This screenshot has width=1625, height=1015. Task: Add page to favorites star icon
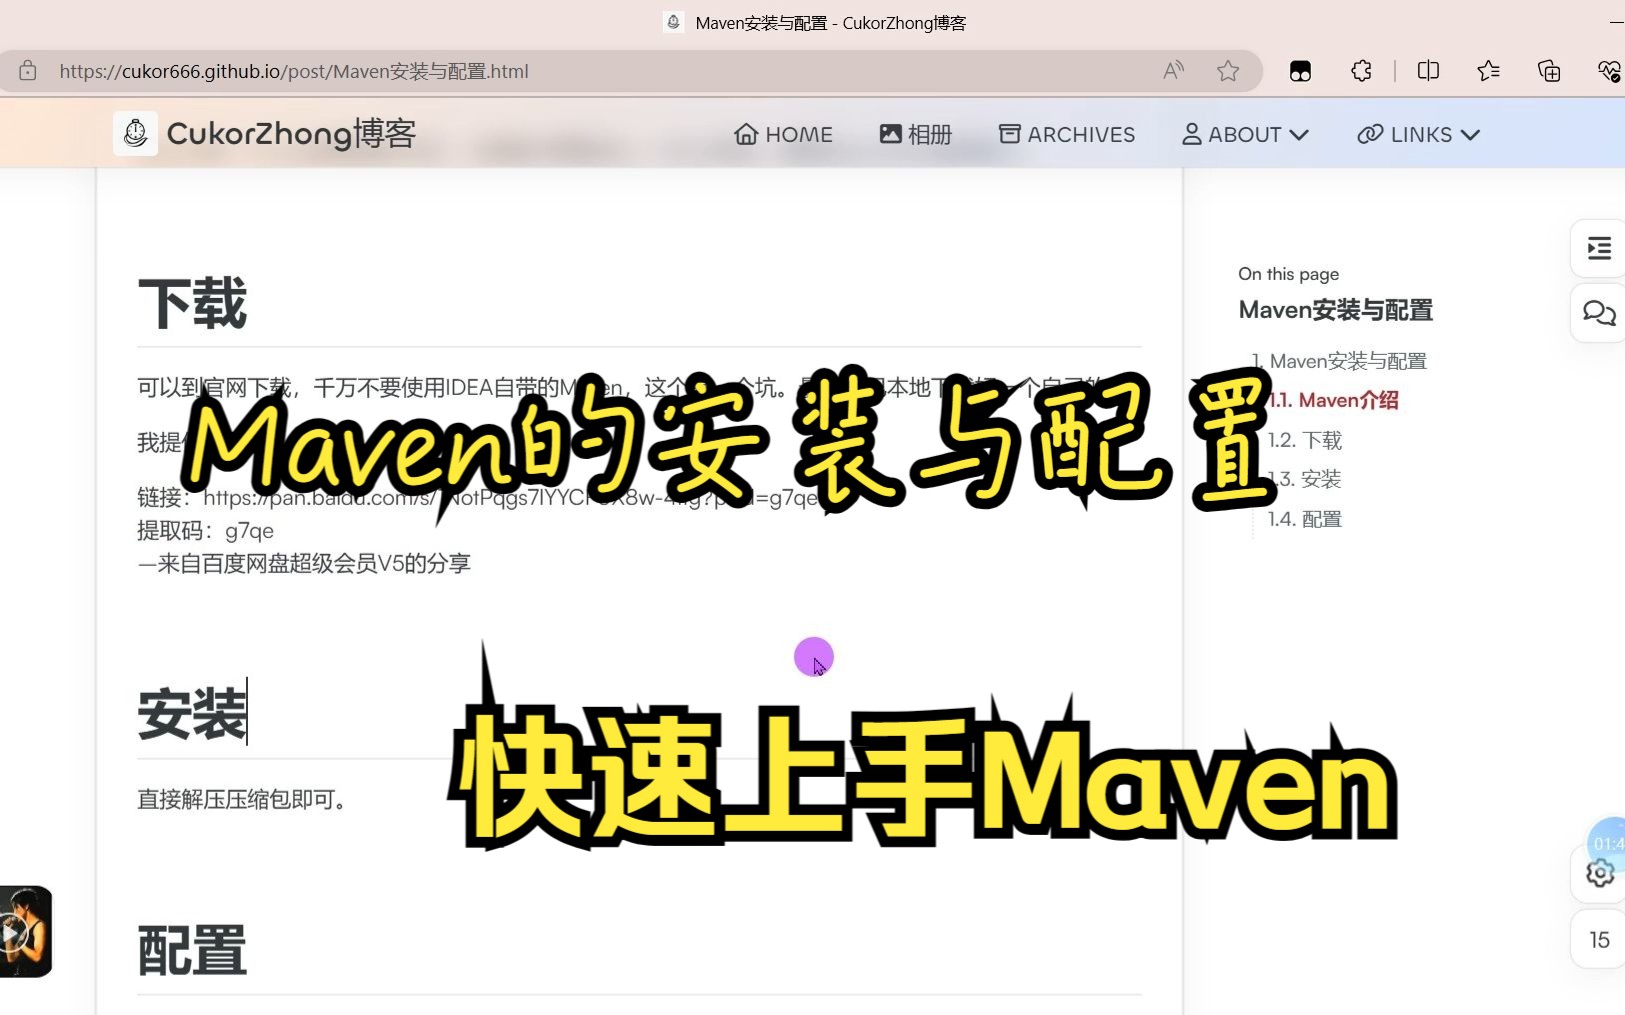pyautogui.click(x=1228, y=71)
